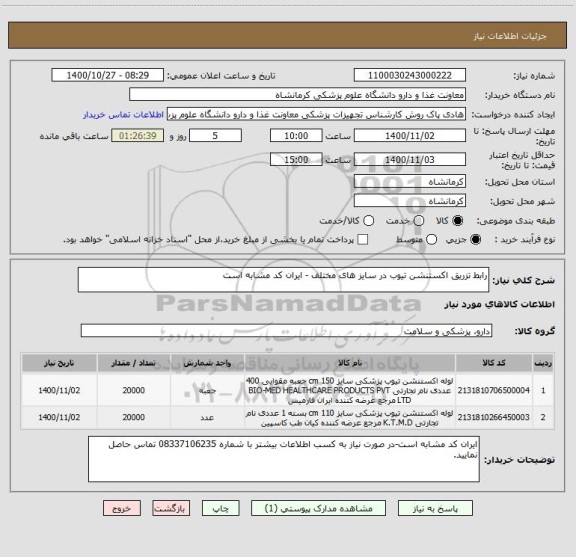Click the اطلاعات کالاهای مورد نیاز section heading

coord(500,305)
